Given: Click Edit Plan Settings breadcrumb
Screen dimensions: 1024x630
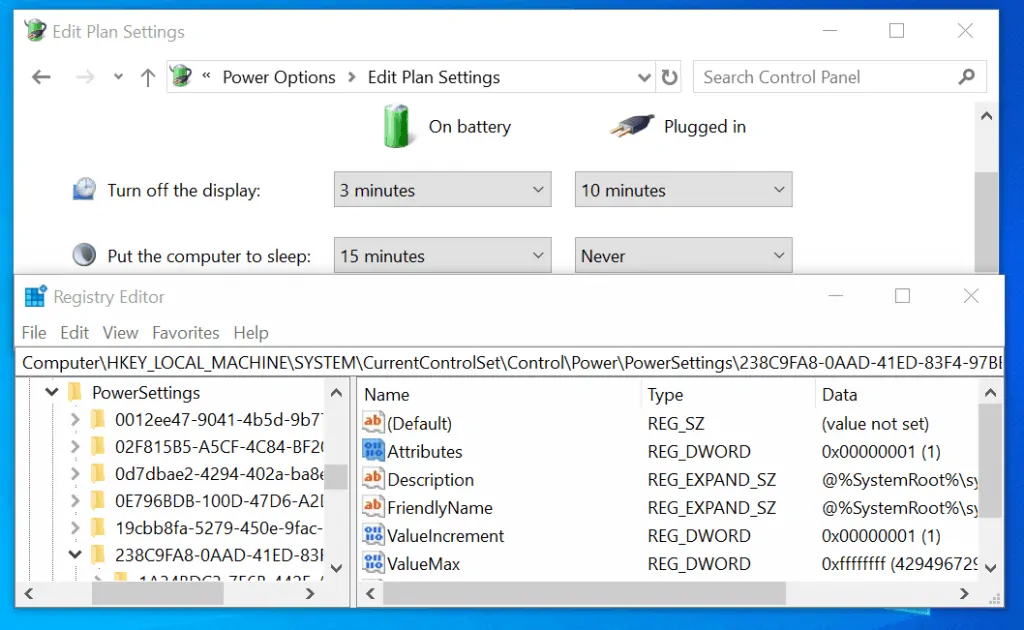Looking at the screenshot, I should (x=434, y=77).
